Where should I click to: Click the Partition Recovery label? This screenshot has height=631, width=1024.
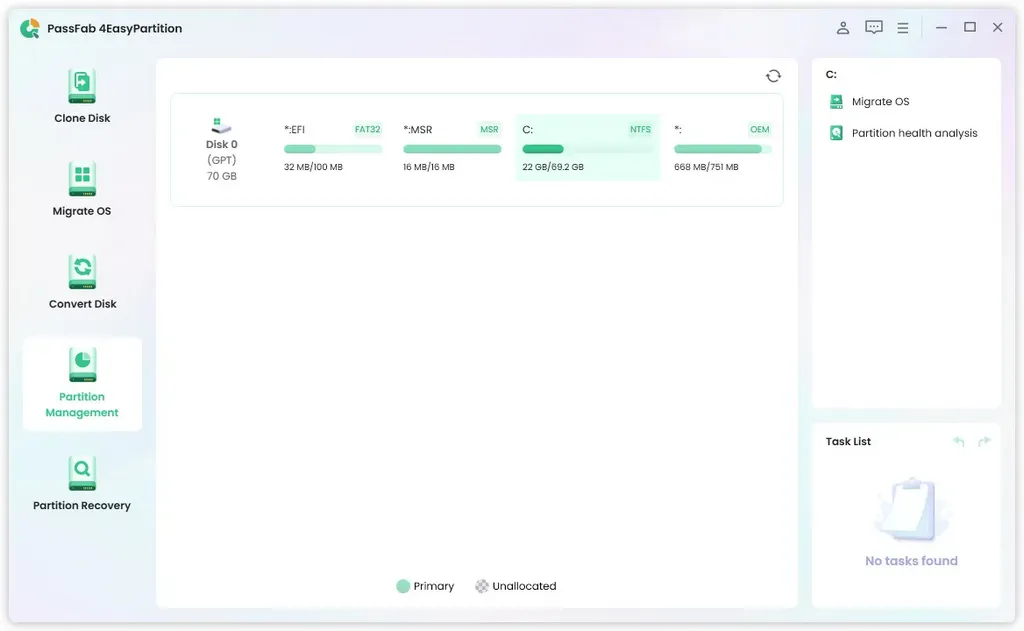[82, 505]
